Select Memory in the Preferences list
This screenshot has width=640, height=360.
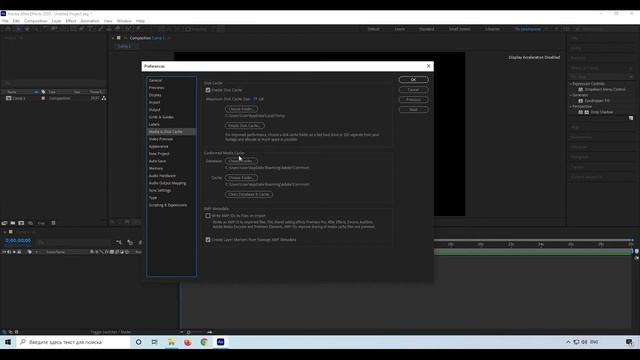click(x=156, y=169)
